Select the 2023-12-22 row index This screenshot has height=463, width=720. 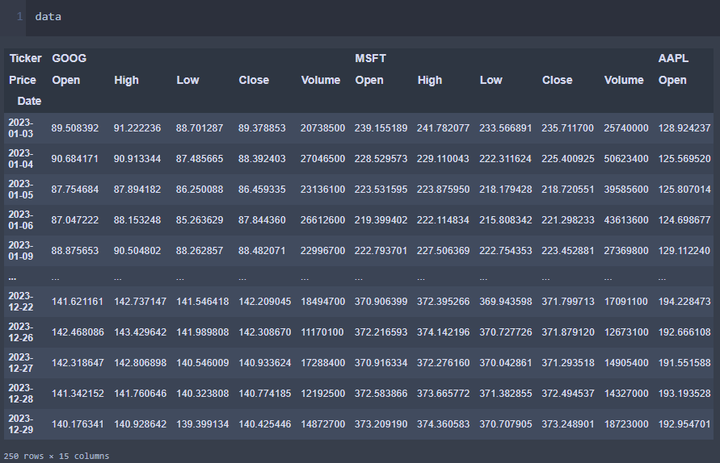click(21, 301)
